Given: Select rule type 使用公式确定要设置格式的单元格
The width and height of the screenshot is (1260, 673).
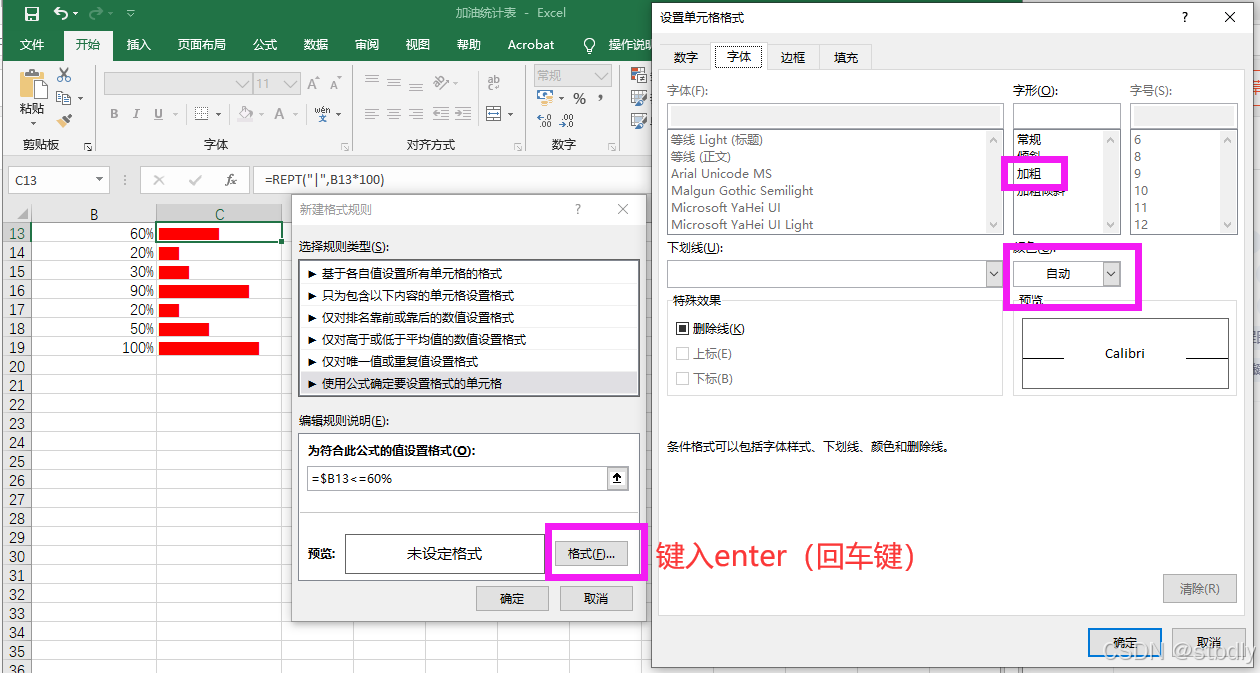Looking at the screenshot, I should (x=468, y=383).
